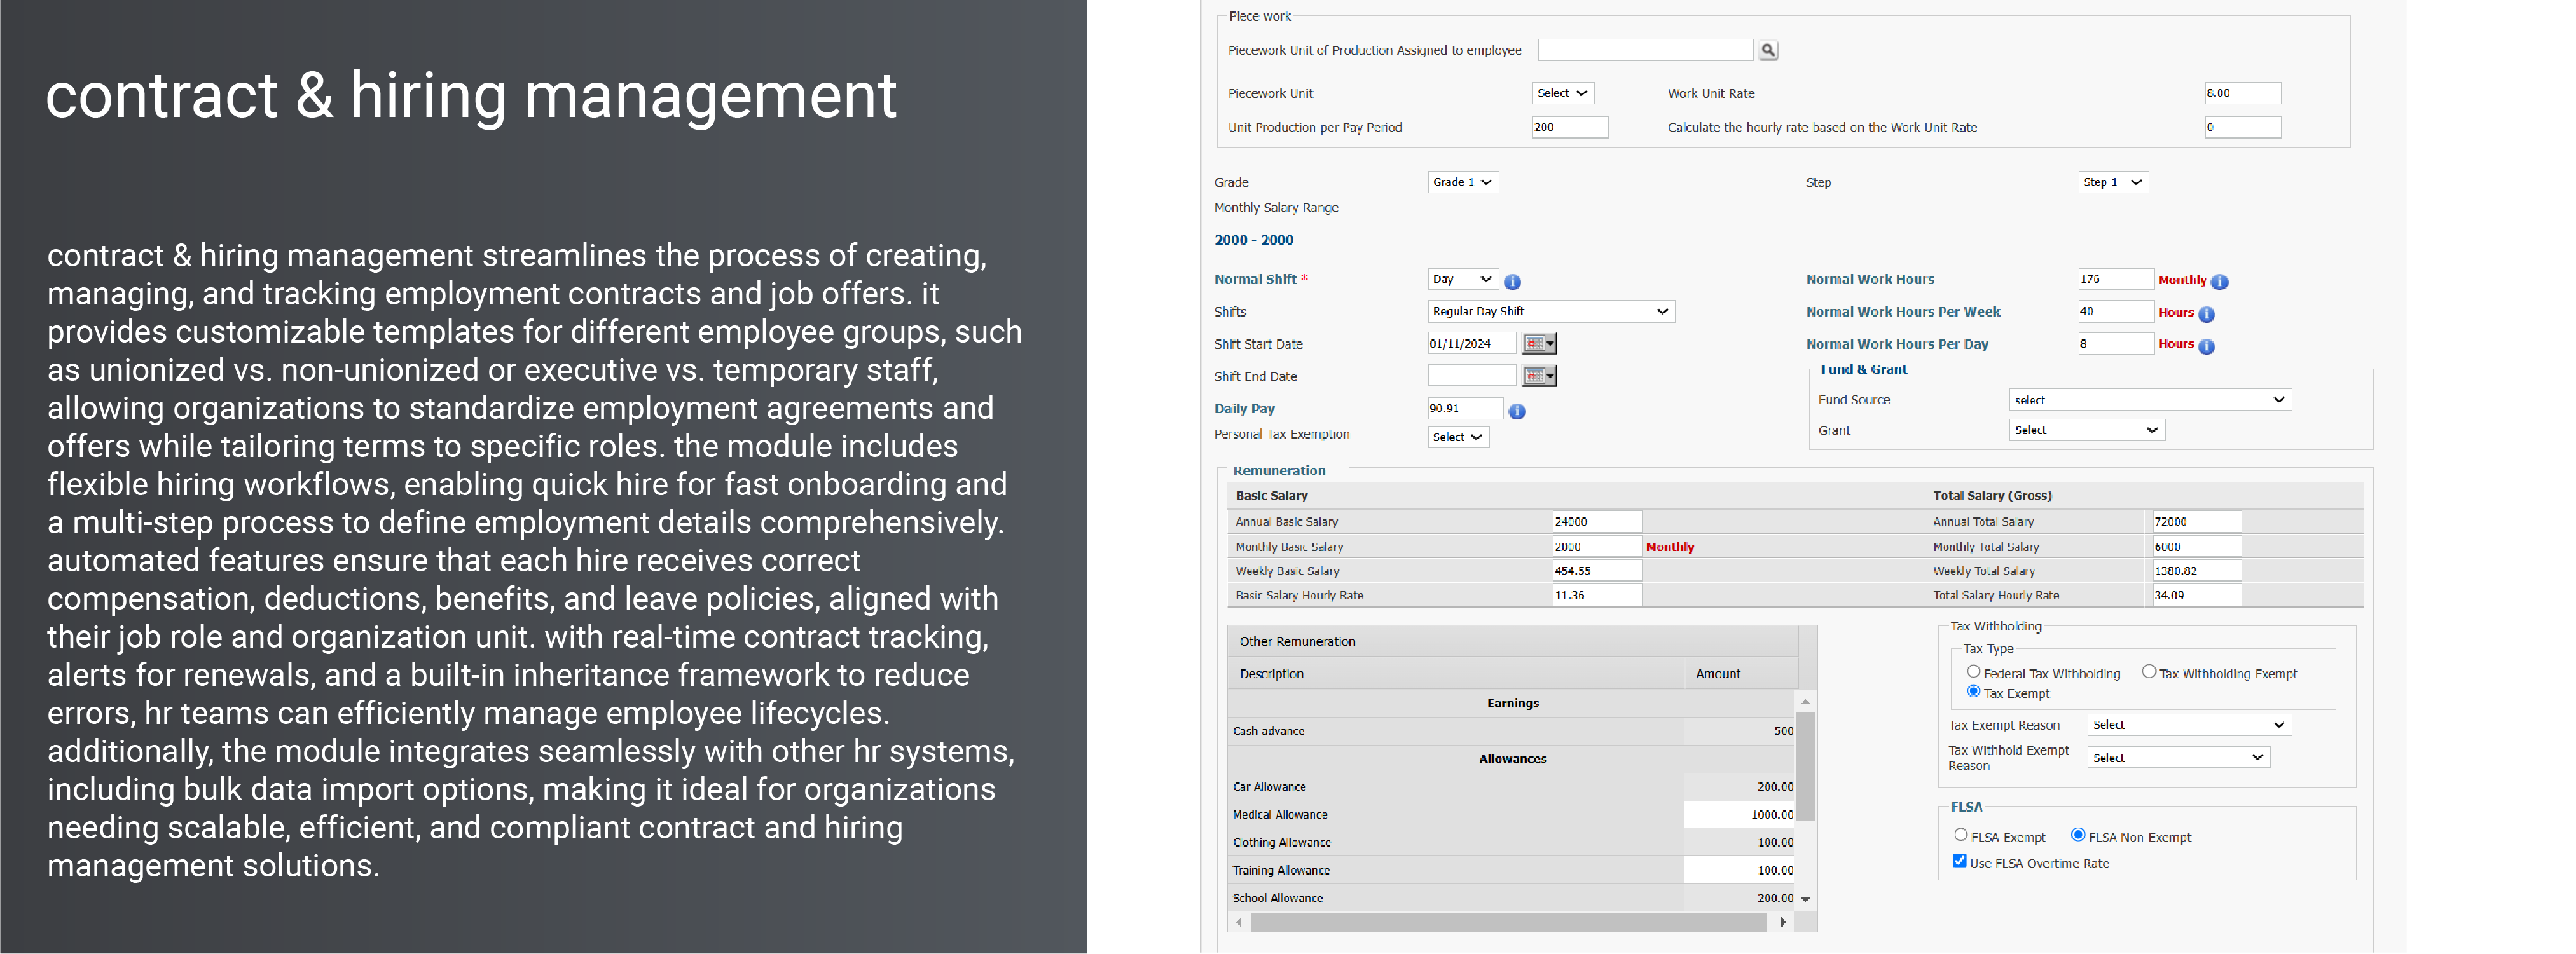Screen dimensions: 2576x954
Task: Click Normal Work Hours field showing 176
Action: point(2115,279)
